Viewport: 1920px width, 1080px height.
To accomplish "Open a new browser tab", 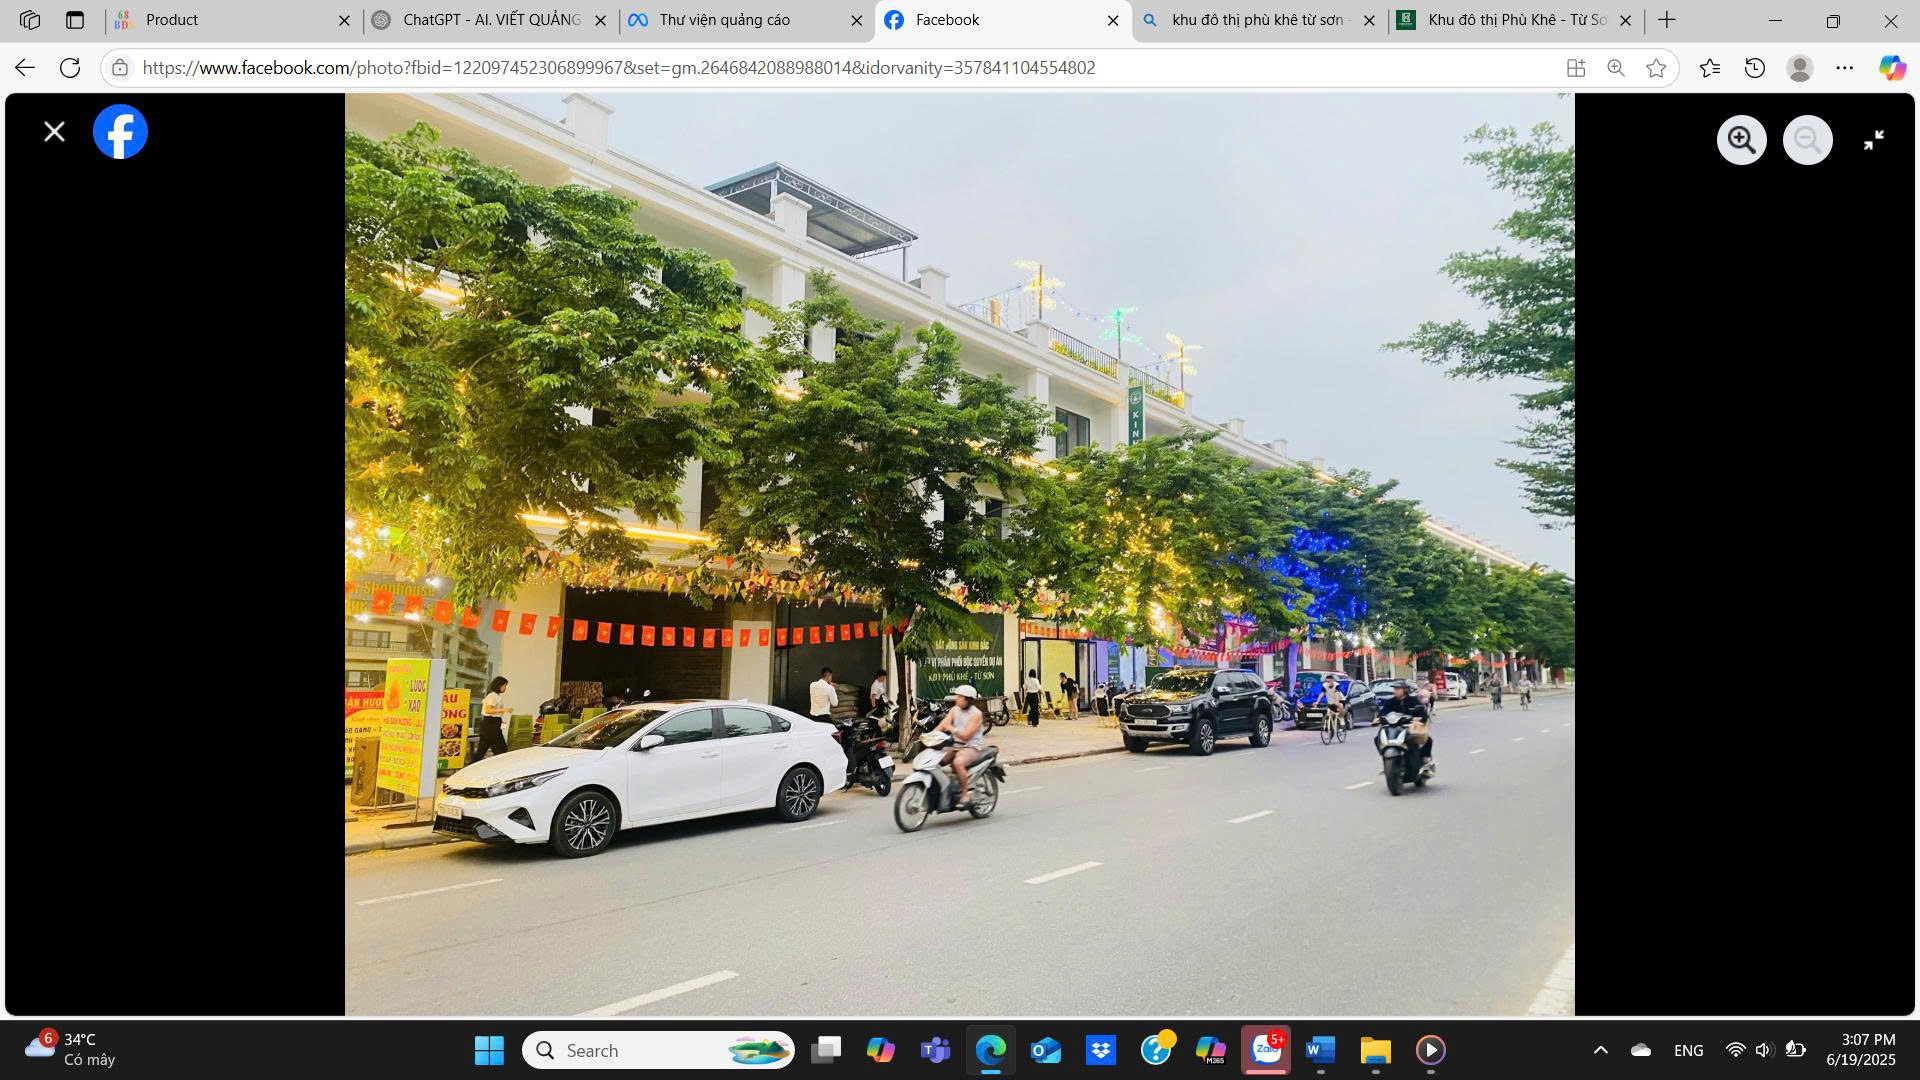I will 1666,20.
